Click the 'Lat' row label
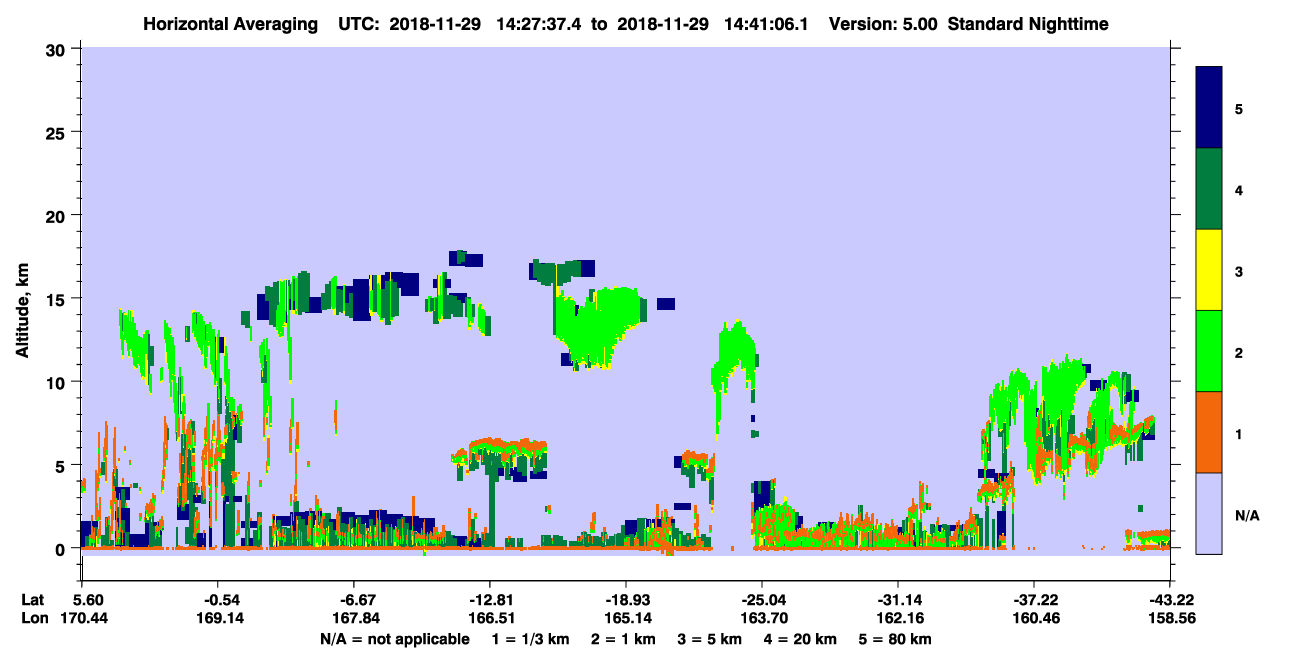Viewport: 1300px width, 667px height. (32, 600)
